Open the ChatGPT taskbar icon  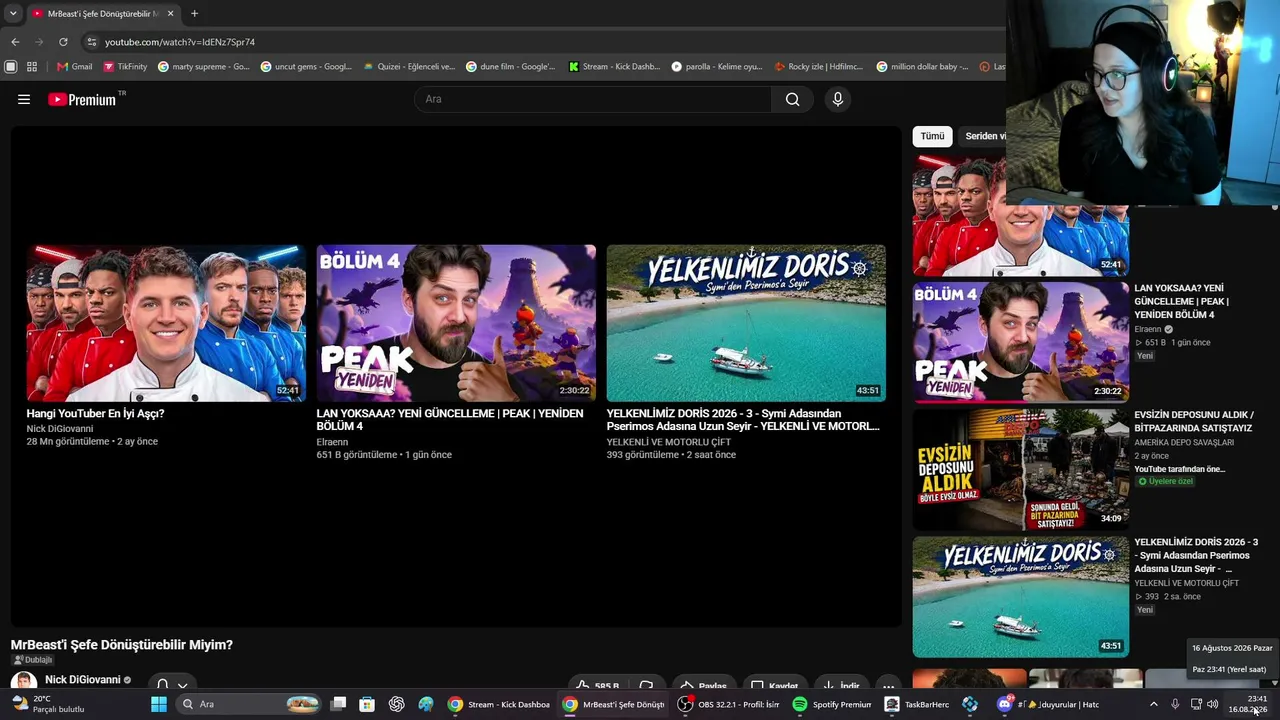(397, 704)
